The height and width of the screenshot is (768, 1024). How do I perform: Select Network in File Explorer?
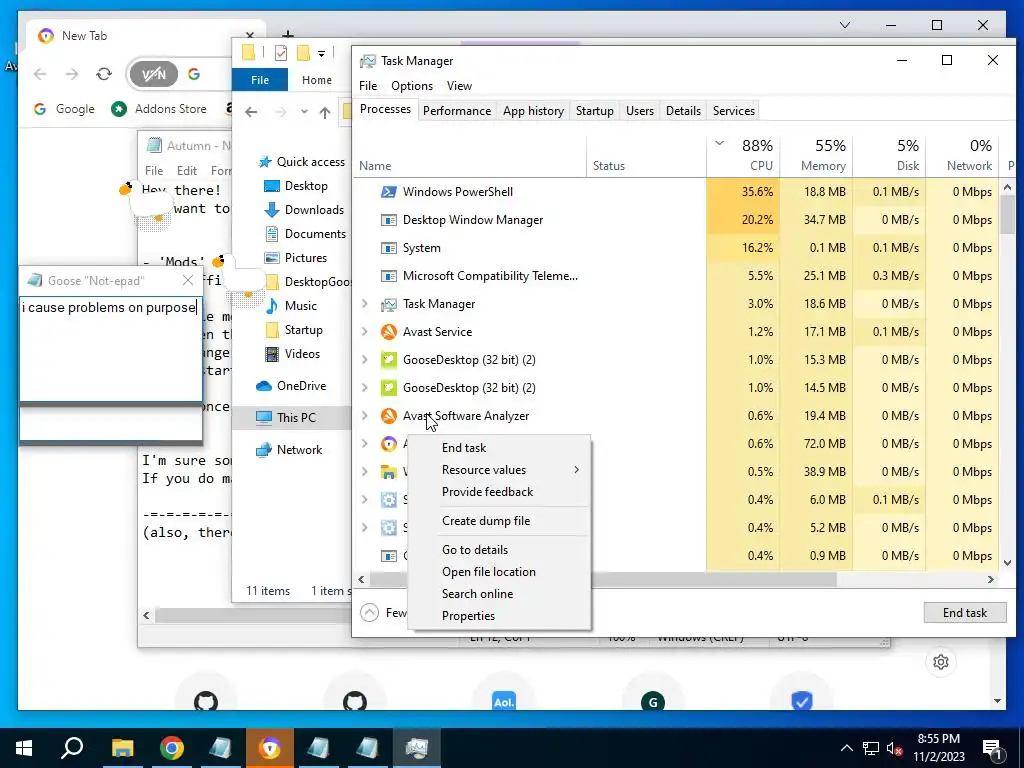289,450
